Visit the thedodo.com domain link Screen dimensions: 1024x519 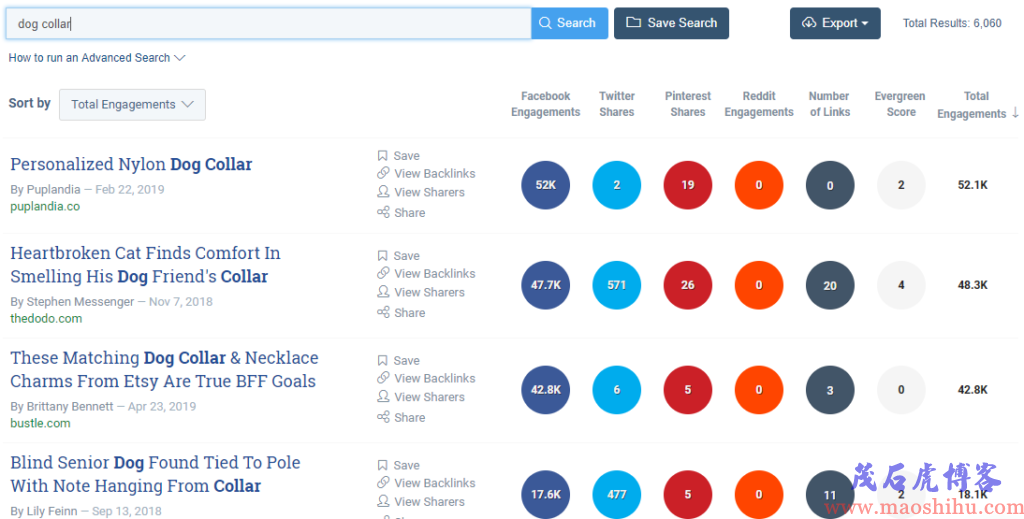(x=46, y=319)
